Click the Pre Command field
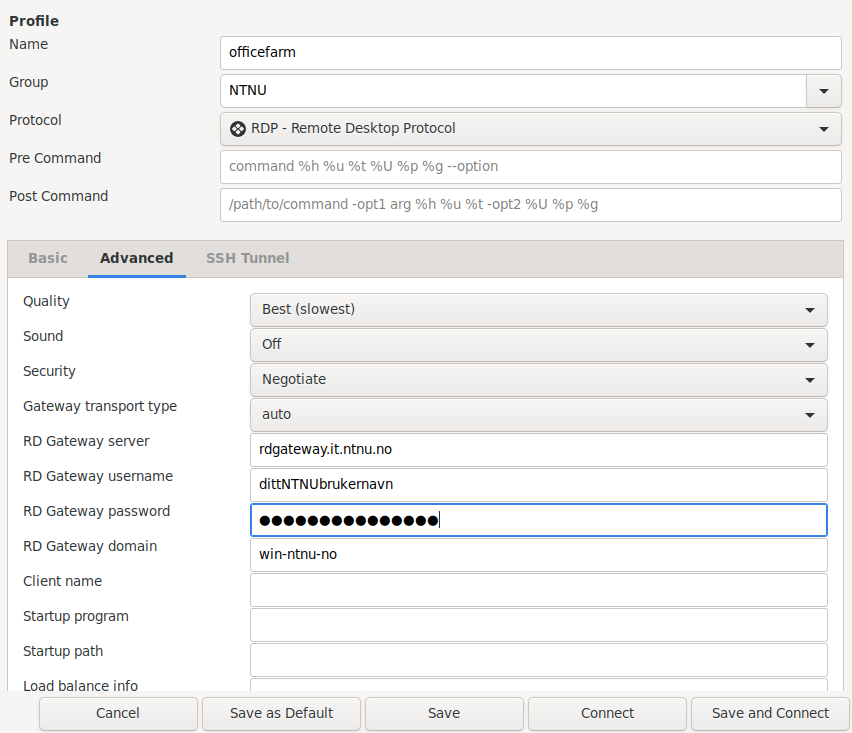Viewport: 852px width, 733px height. (x=531, y=167)
